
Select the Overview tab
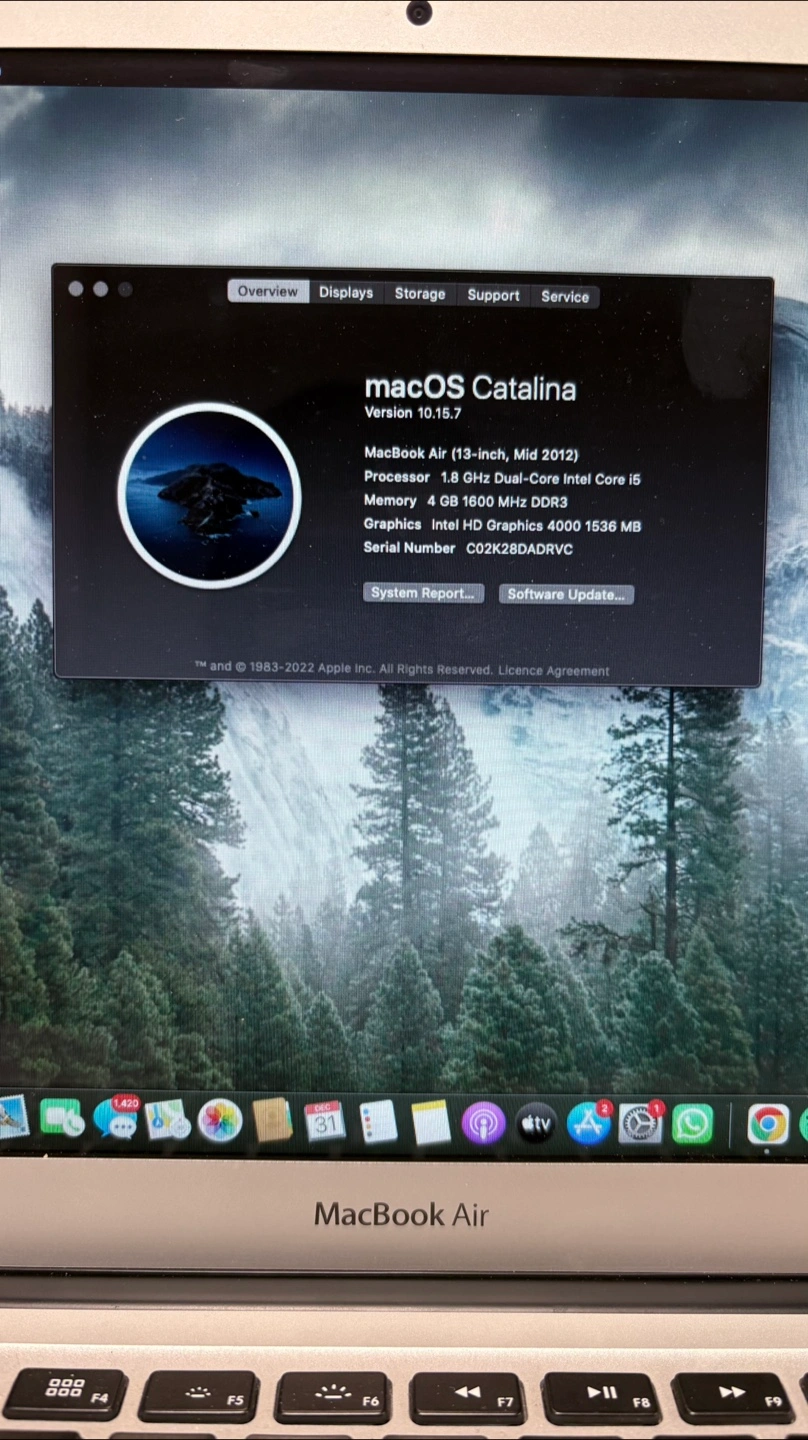point(268,291)
